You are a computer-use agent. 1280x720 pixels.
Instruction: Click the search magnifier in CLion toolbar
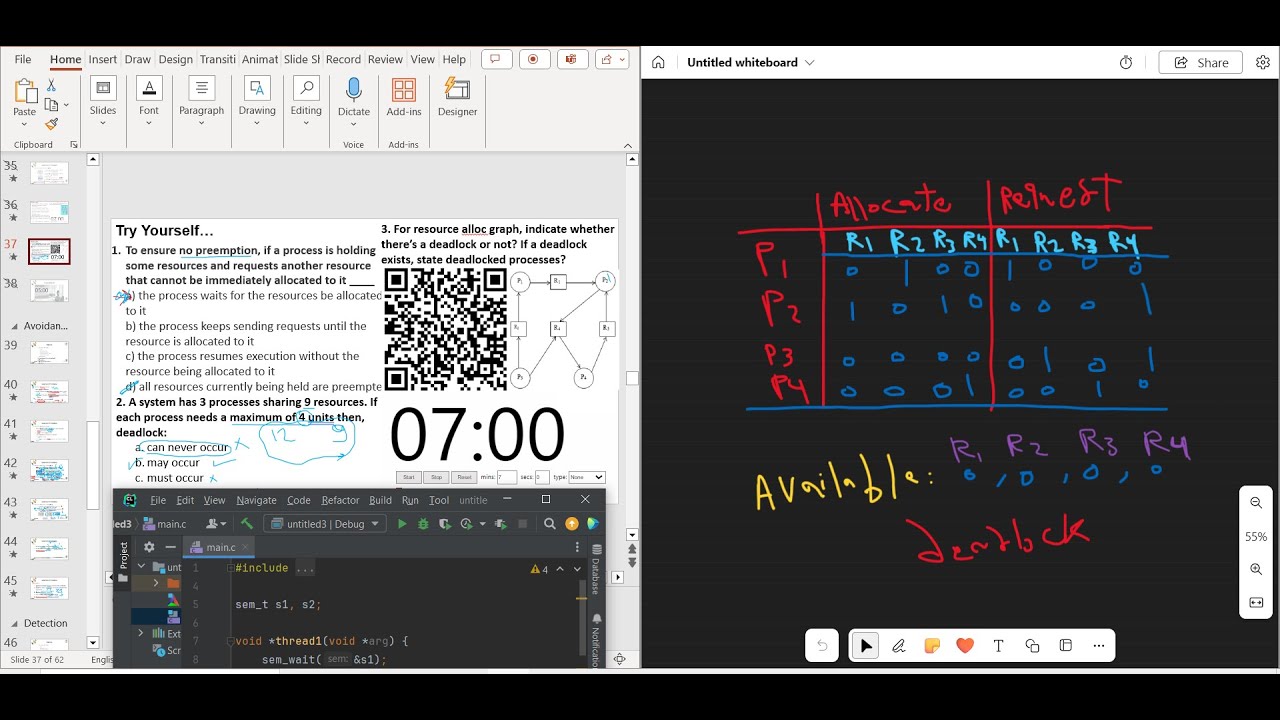coord(550,523)
